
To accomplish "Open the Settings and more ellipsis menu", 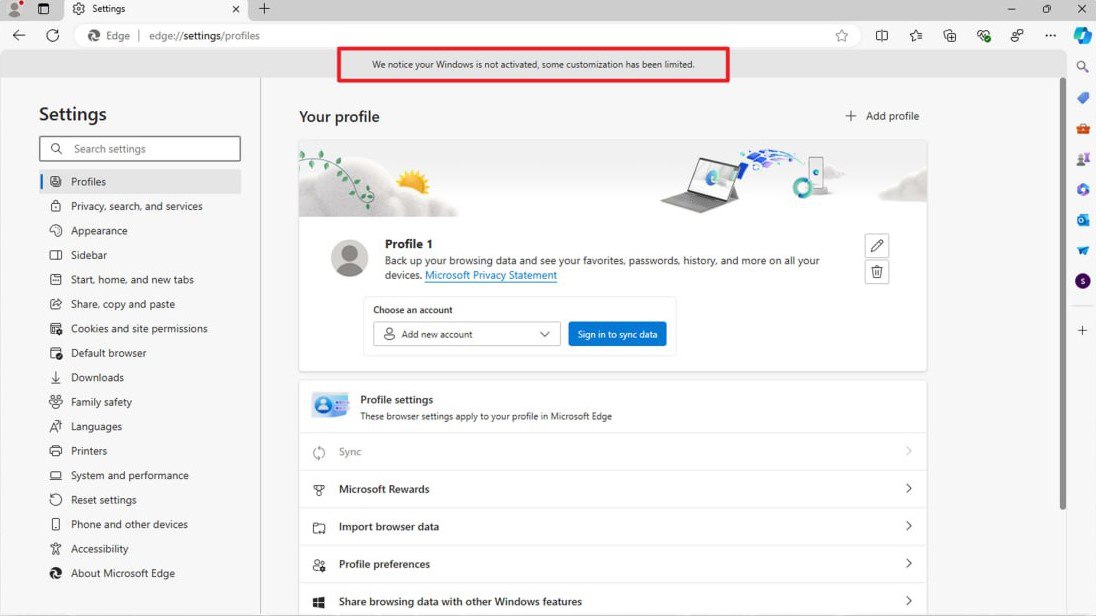I will coord(1051,36).
